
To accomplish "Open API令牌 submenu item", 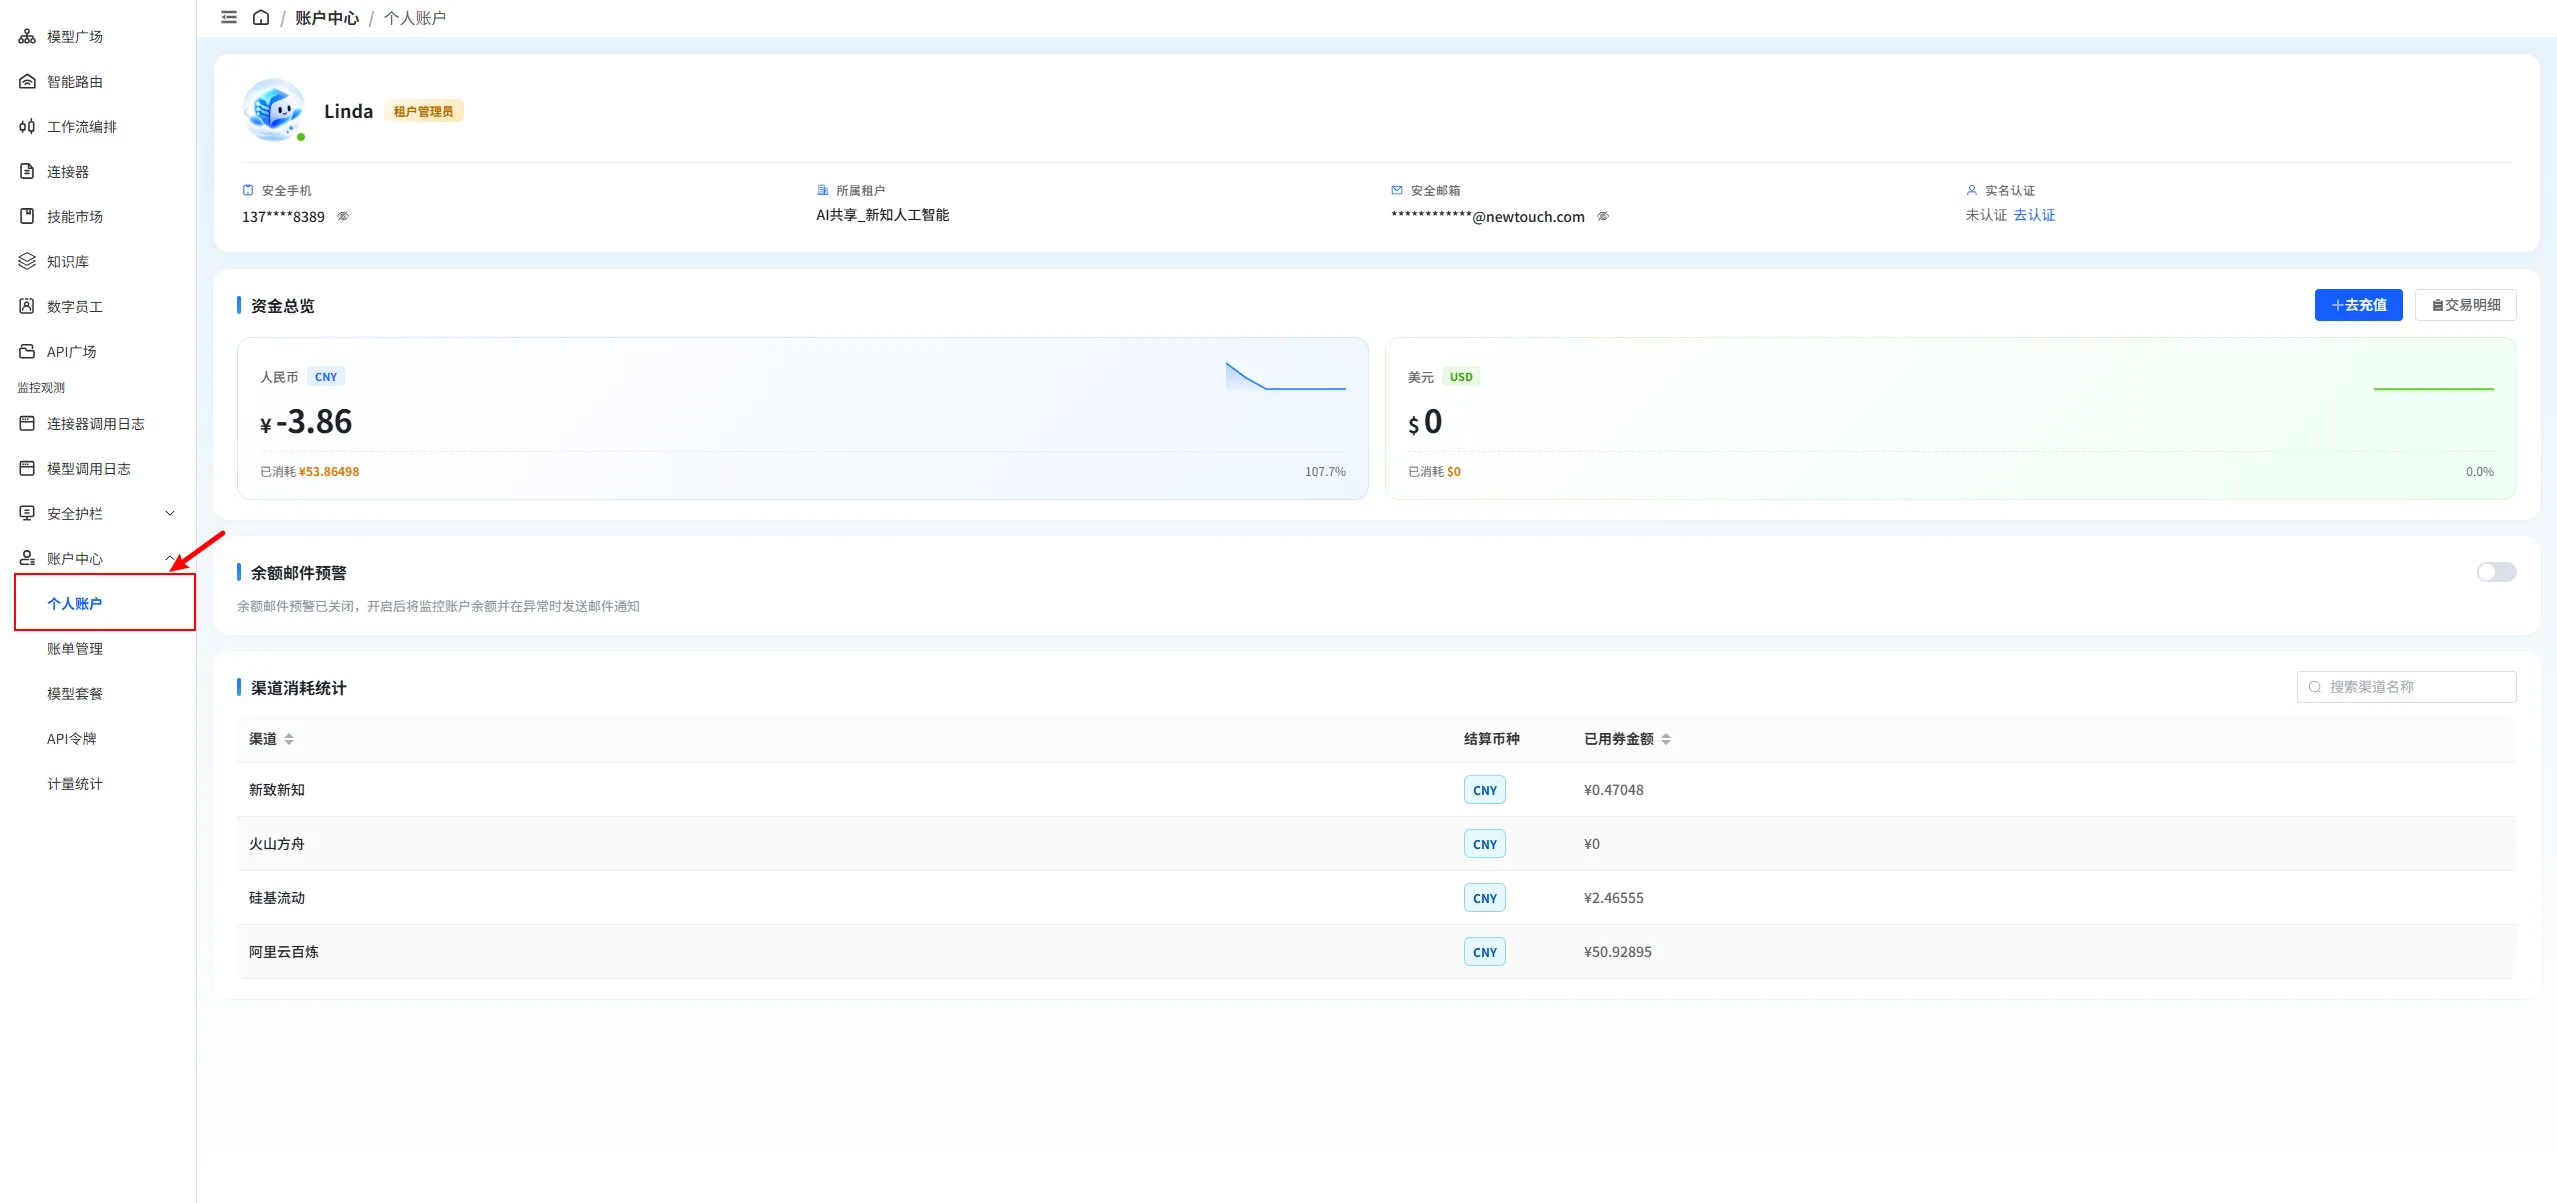I will (x=72, y=739).
